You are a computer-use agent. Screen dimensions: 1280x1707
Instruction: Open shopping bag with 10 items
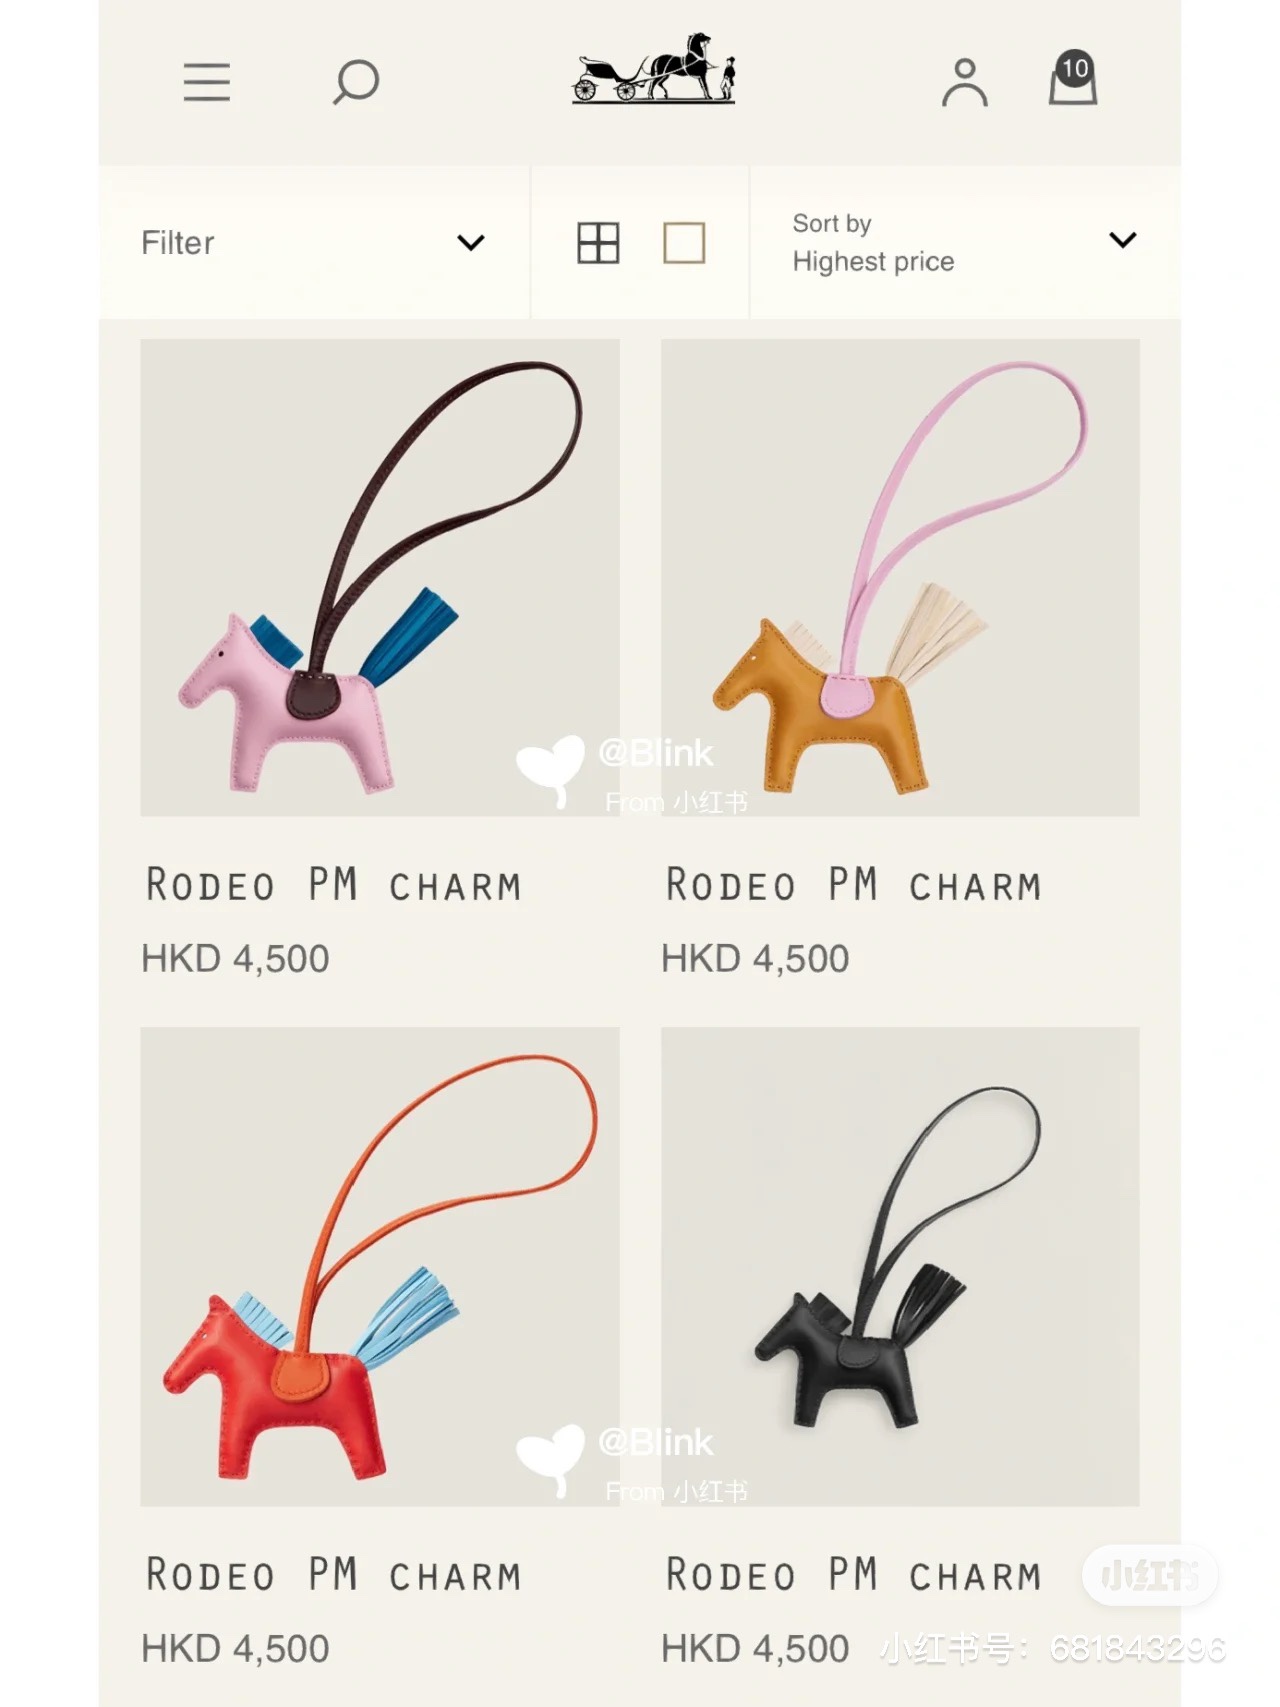(1073, 77)
